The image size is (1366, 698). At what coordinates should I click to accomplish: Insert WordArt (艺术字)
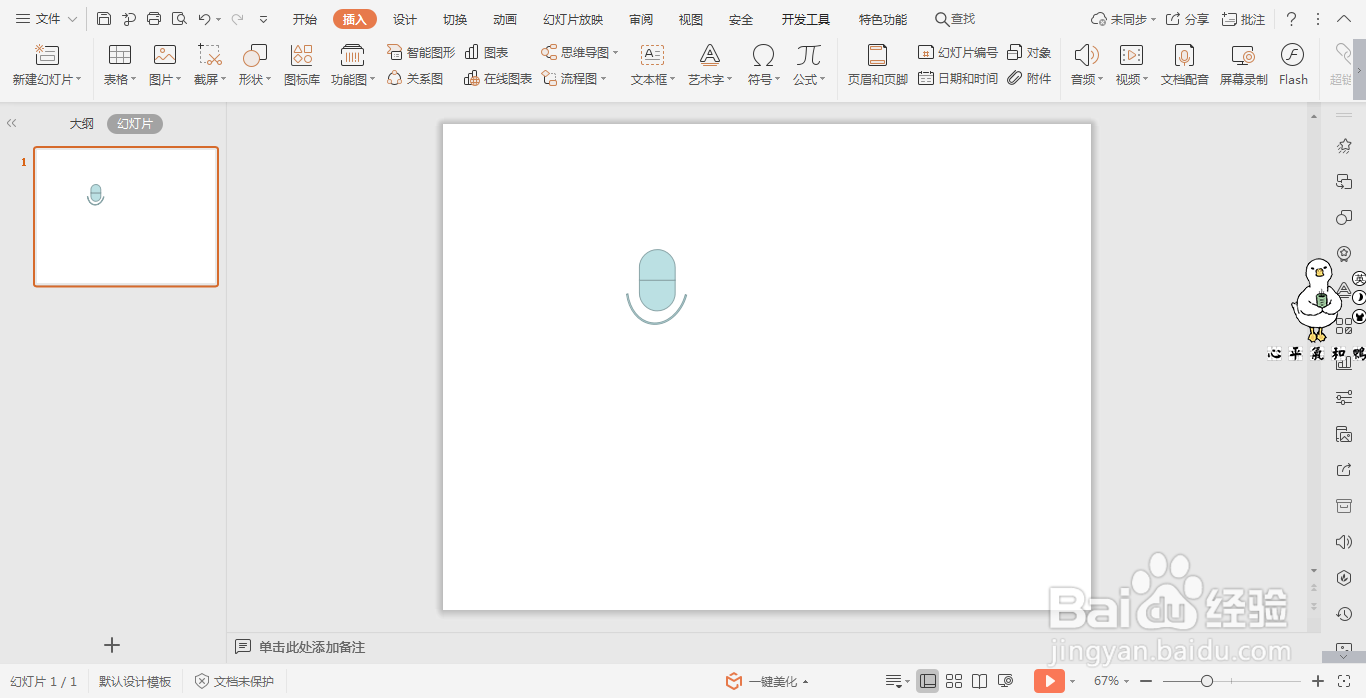point(710,65)
